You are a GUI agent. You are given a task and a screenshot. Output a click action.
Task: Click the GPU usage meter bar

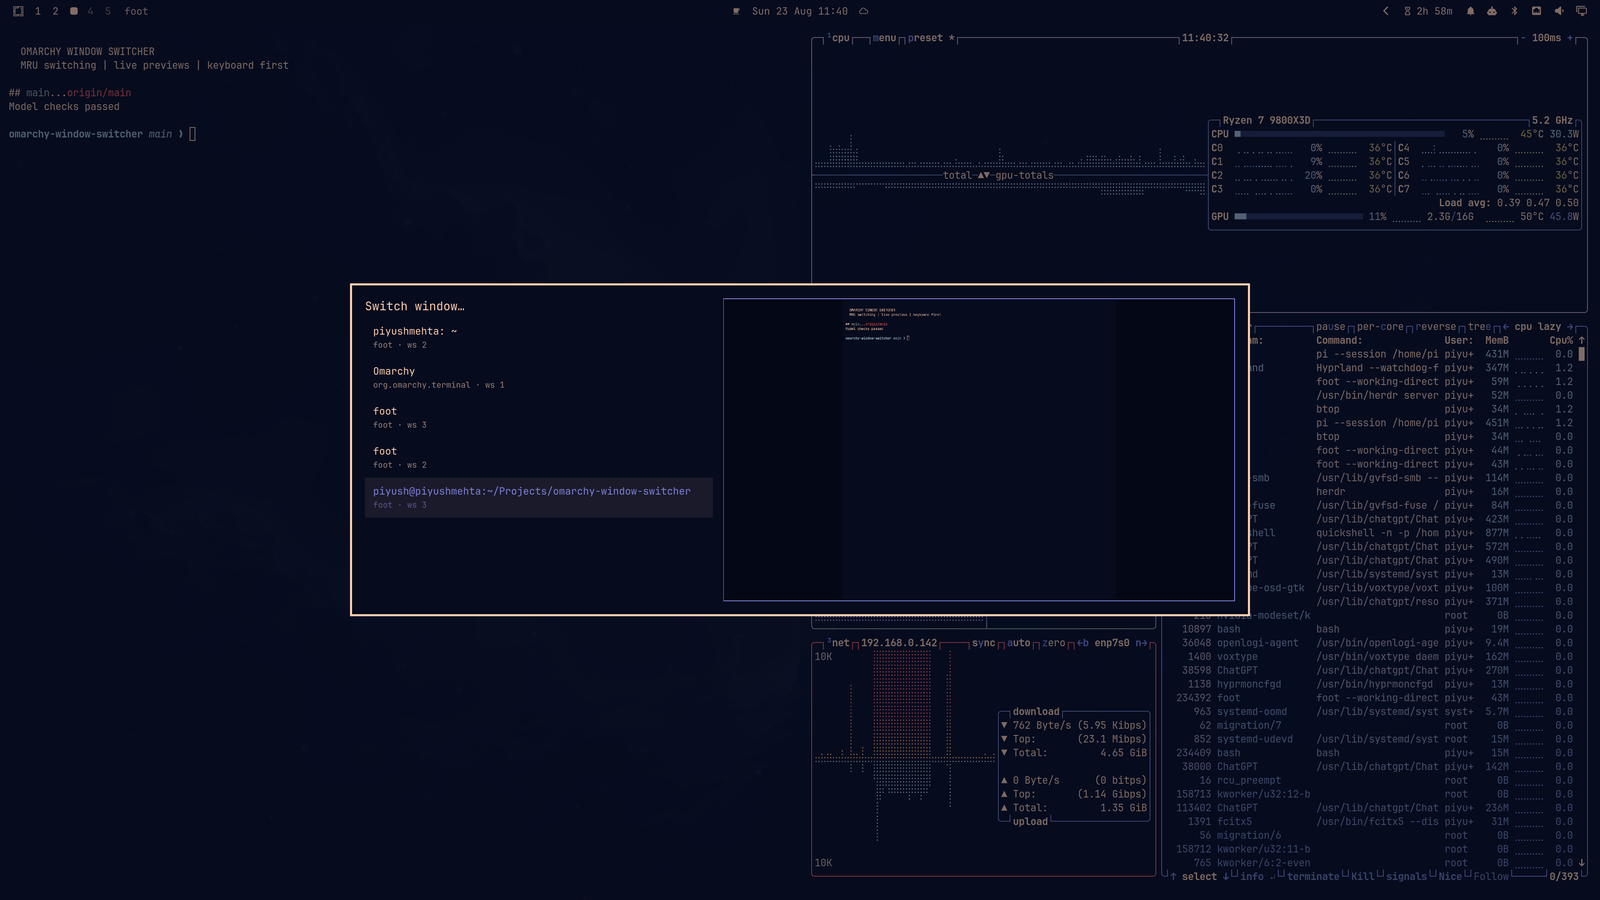pos(1298,216)
